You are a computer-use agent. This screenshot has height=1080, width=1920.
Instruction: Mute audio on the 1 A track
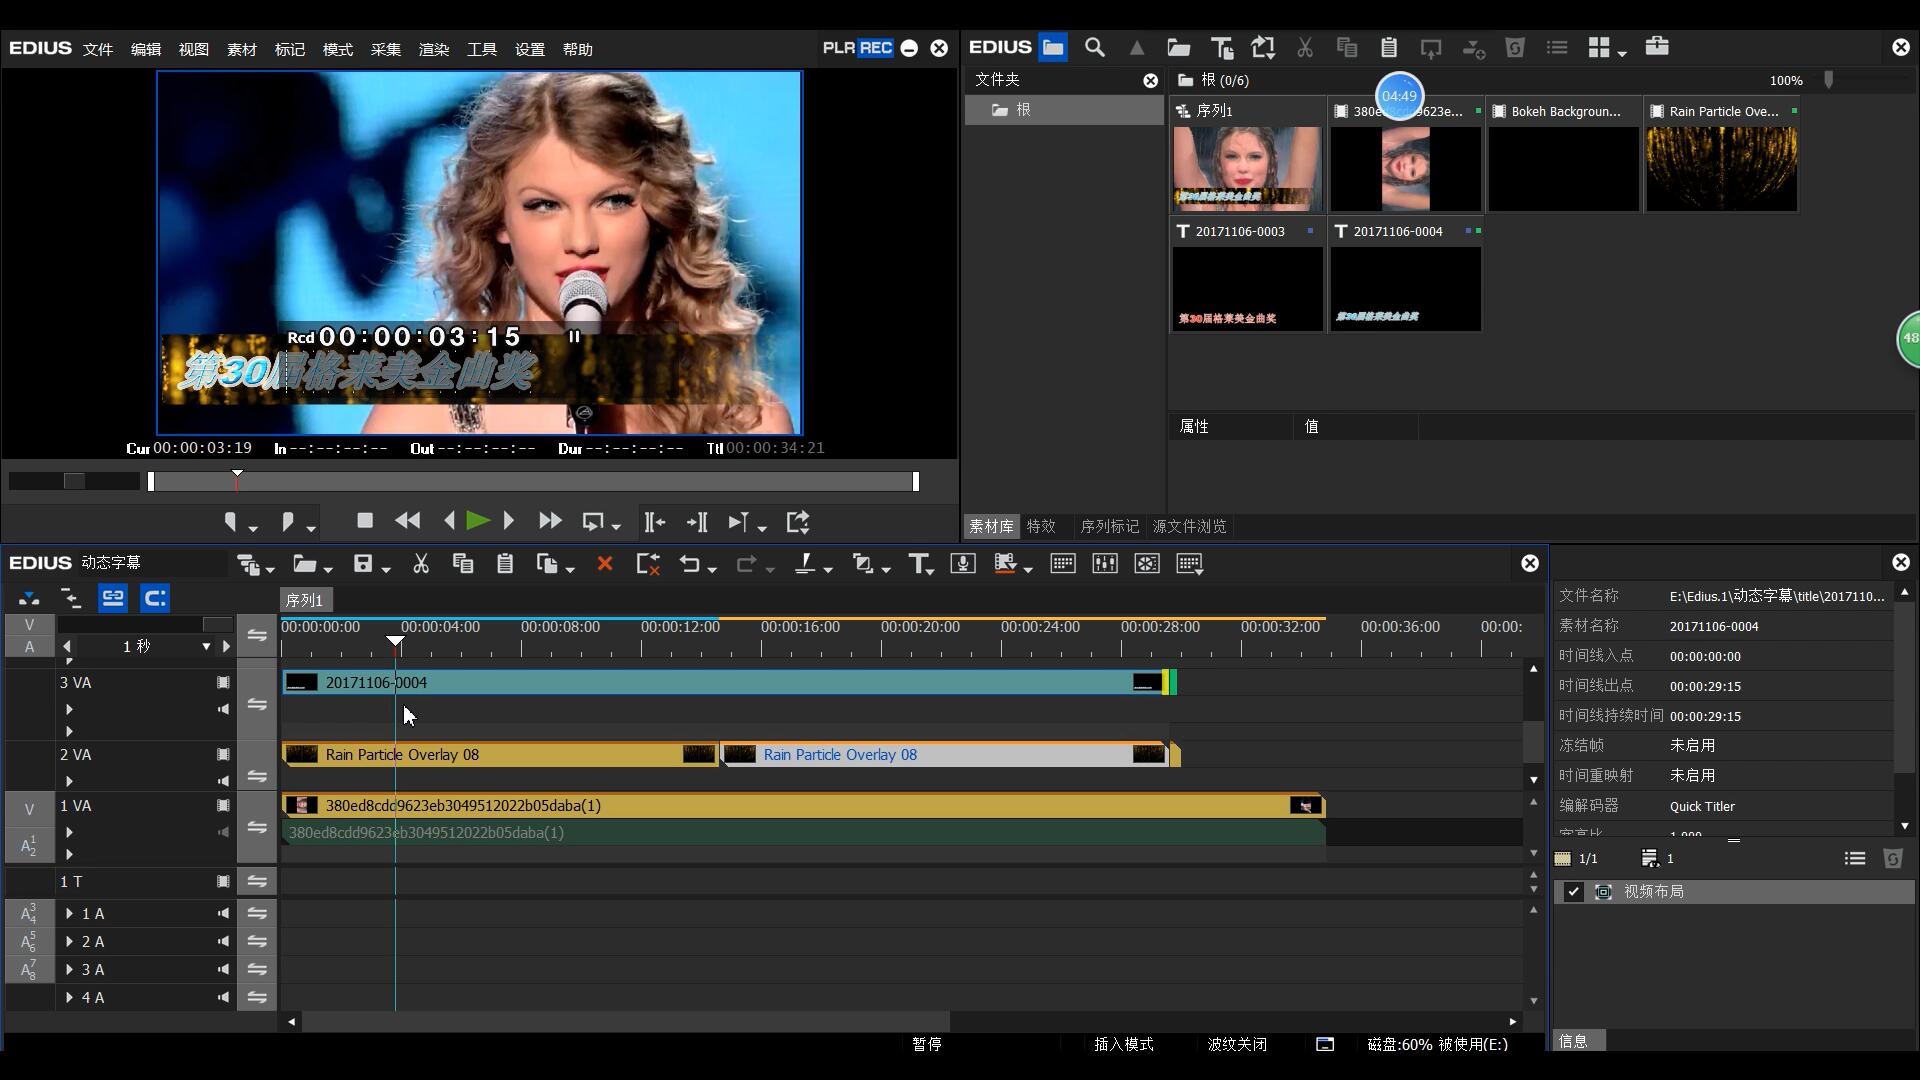click(223, 913)
